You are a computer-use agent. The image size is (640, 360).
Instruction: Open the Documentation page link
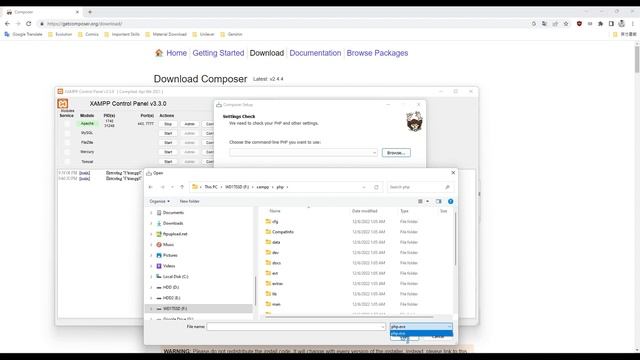tap(315, 53)
